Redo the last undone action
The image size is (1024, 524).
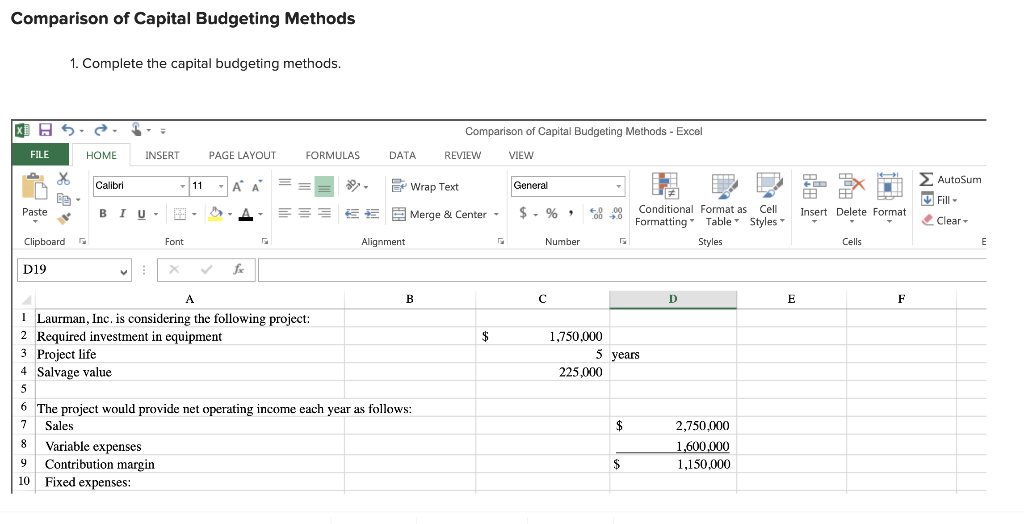(101, 130)
